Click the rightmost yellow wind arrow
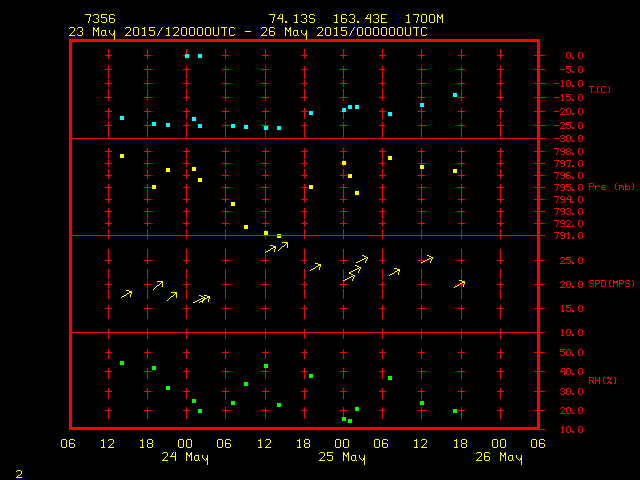Image resolution: width=640 pixels, height=480 pixels. pos(459,284)
